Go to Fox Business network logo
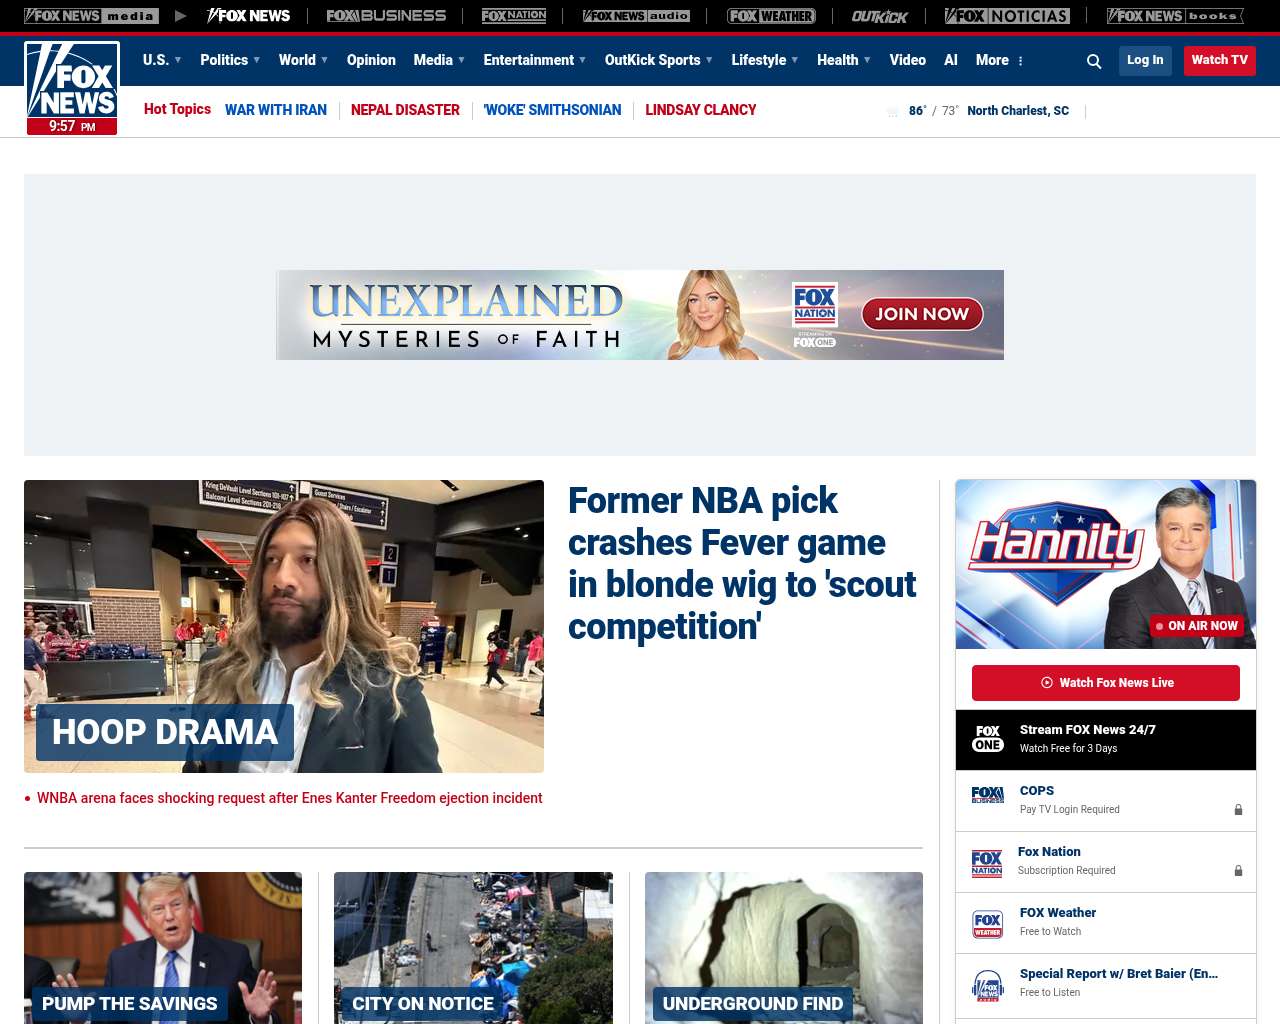Screen dimensions: 1280x1024 pyautogui.click(x=386, y=16)
